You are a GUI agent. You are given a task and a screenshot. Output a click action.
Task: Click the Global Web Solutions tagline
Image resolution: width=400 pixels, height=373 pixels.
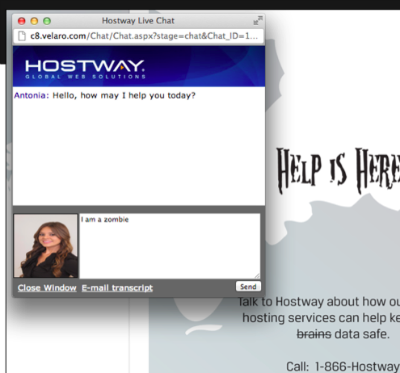click(x=85, y=76)
